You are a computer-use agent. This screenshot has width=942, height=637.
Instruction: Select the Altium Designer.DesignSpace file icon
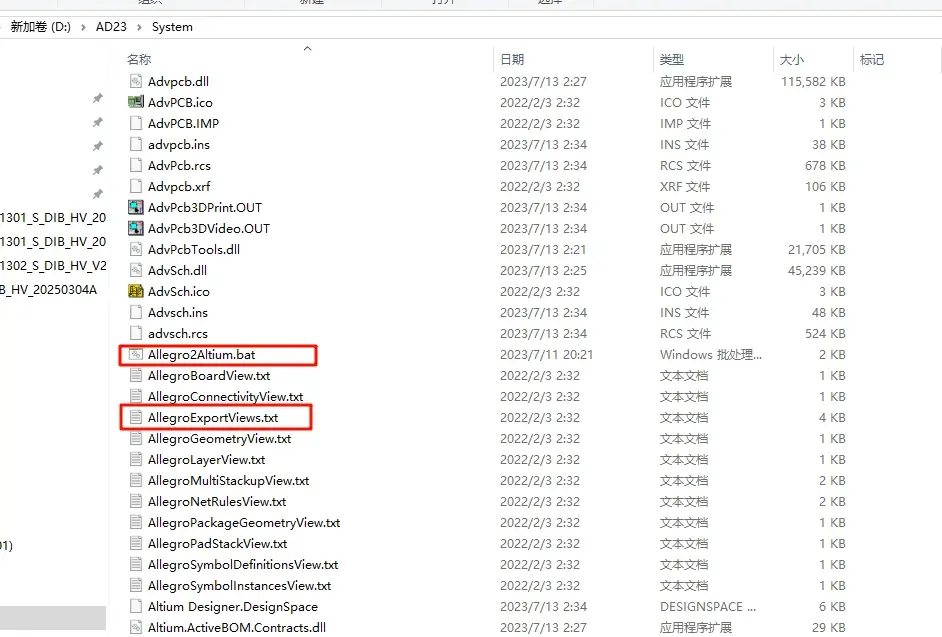(136, 606)
